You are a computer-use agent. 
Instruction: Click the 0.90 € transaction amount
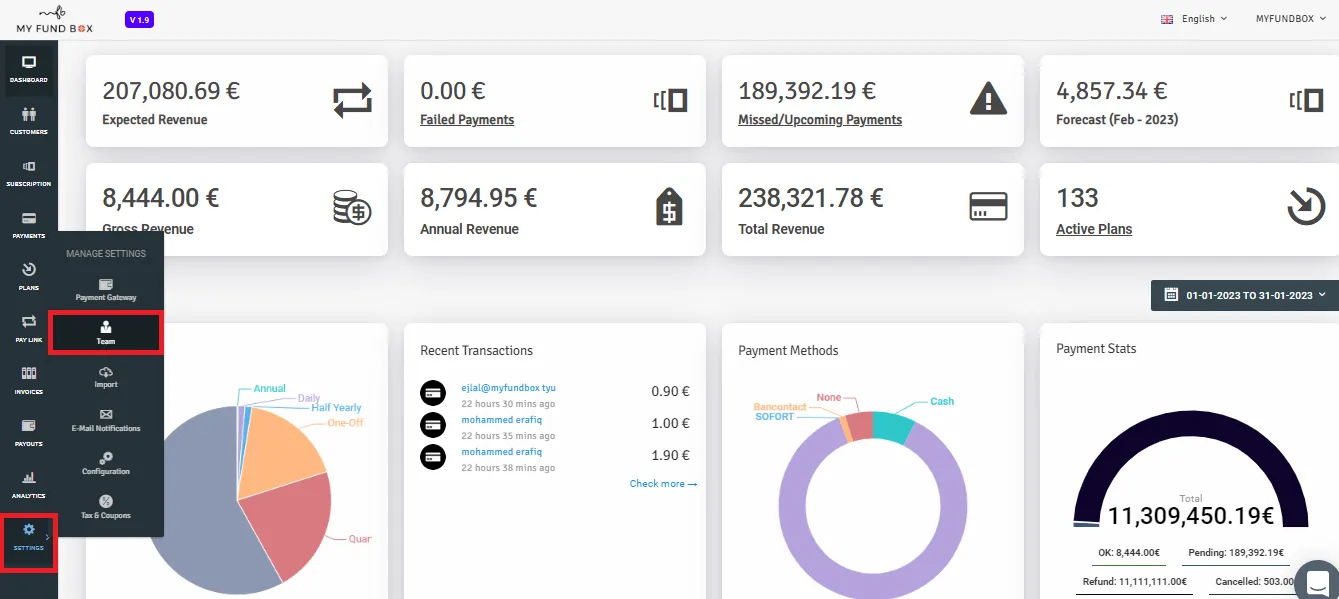point(671,392)
